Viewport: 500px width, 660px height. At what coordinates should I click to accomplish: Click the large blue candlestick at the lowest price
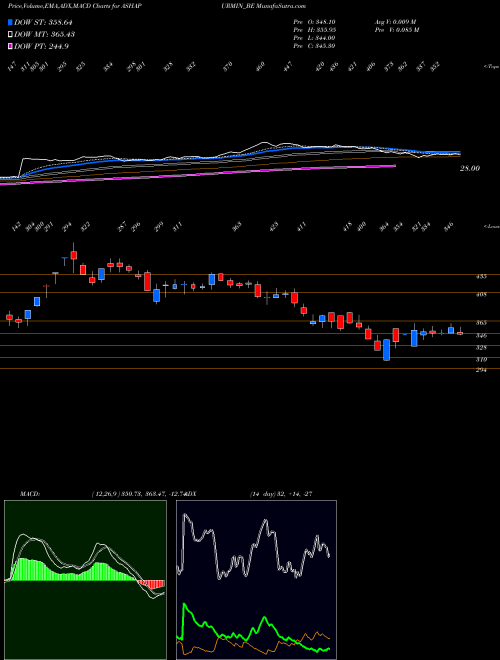(386, 350)
